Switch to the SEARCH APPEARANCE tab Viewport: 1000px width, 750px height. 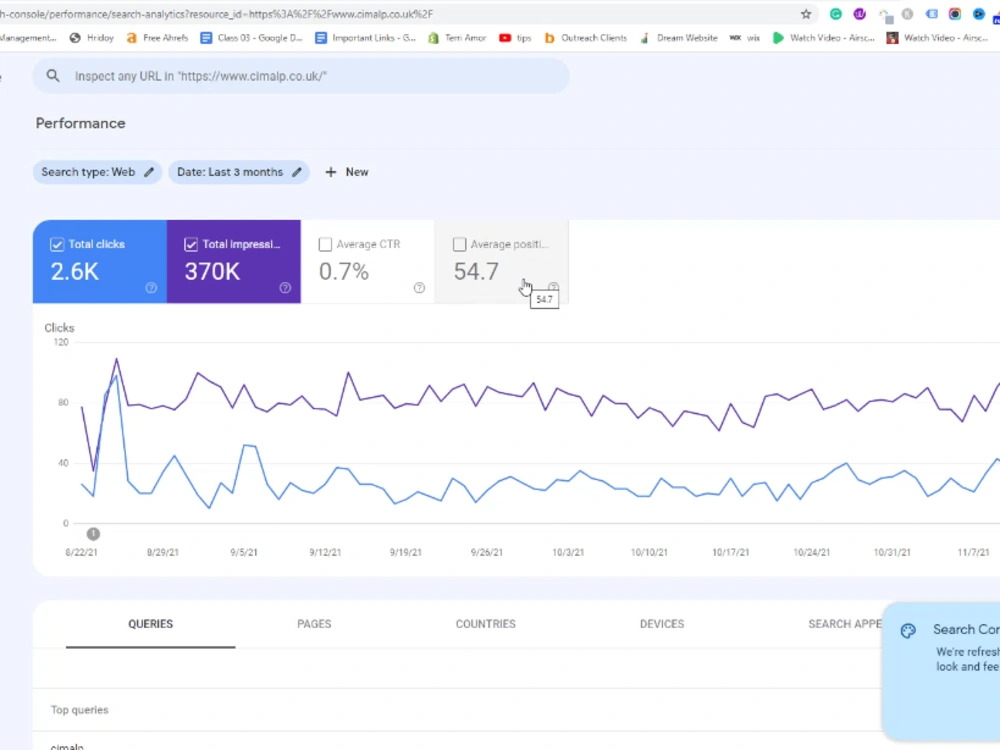click(844, 624)
